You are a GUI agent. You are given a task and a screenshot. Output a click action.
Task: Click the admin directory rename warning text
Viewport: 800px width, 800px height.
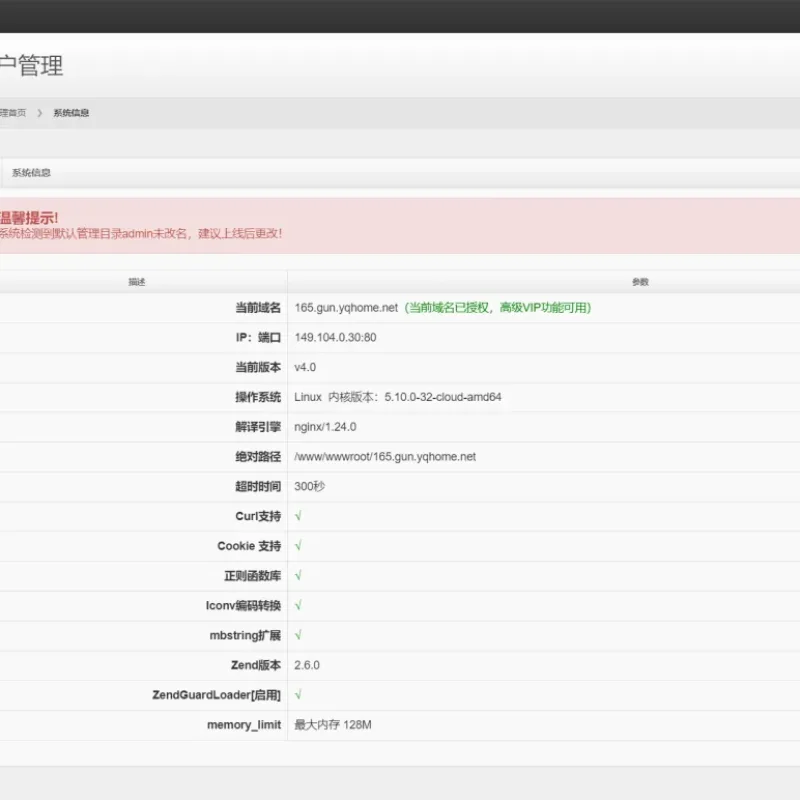pyautogui.click(x=141, y=233)
